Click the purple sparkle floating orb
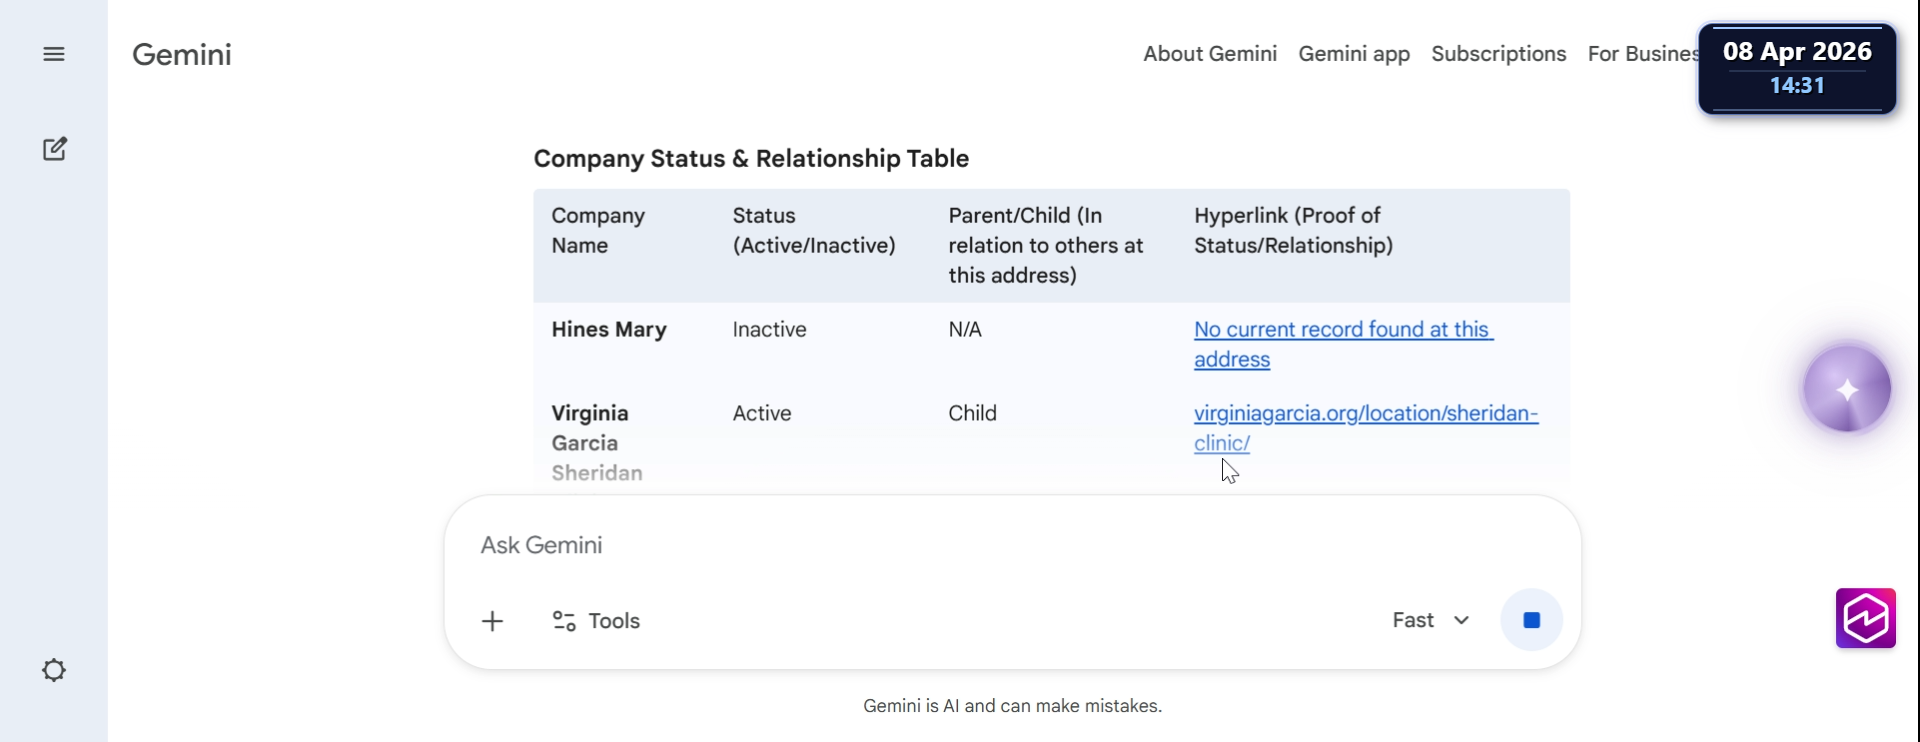 [x=1846, y=389]
